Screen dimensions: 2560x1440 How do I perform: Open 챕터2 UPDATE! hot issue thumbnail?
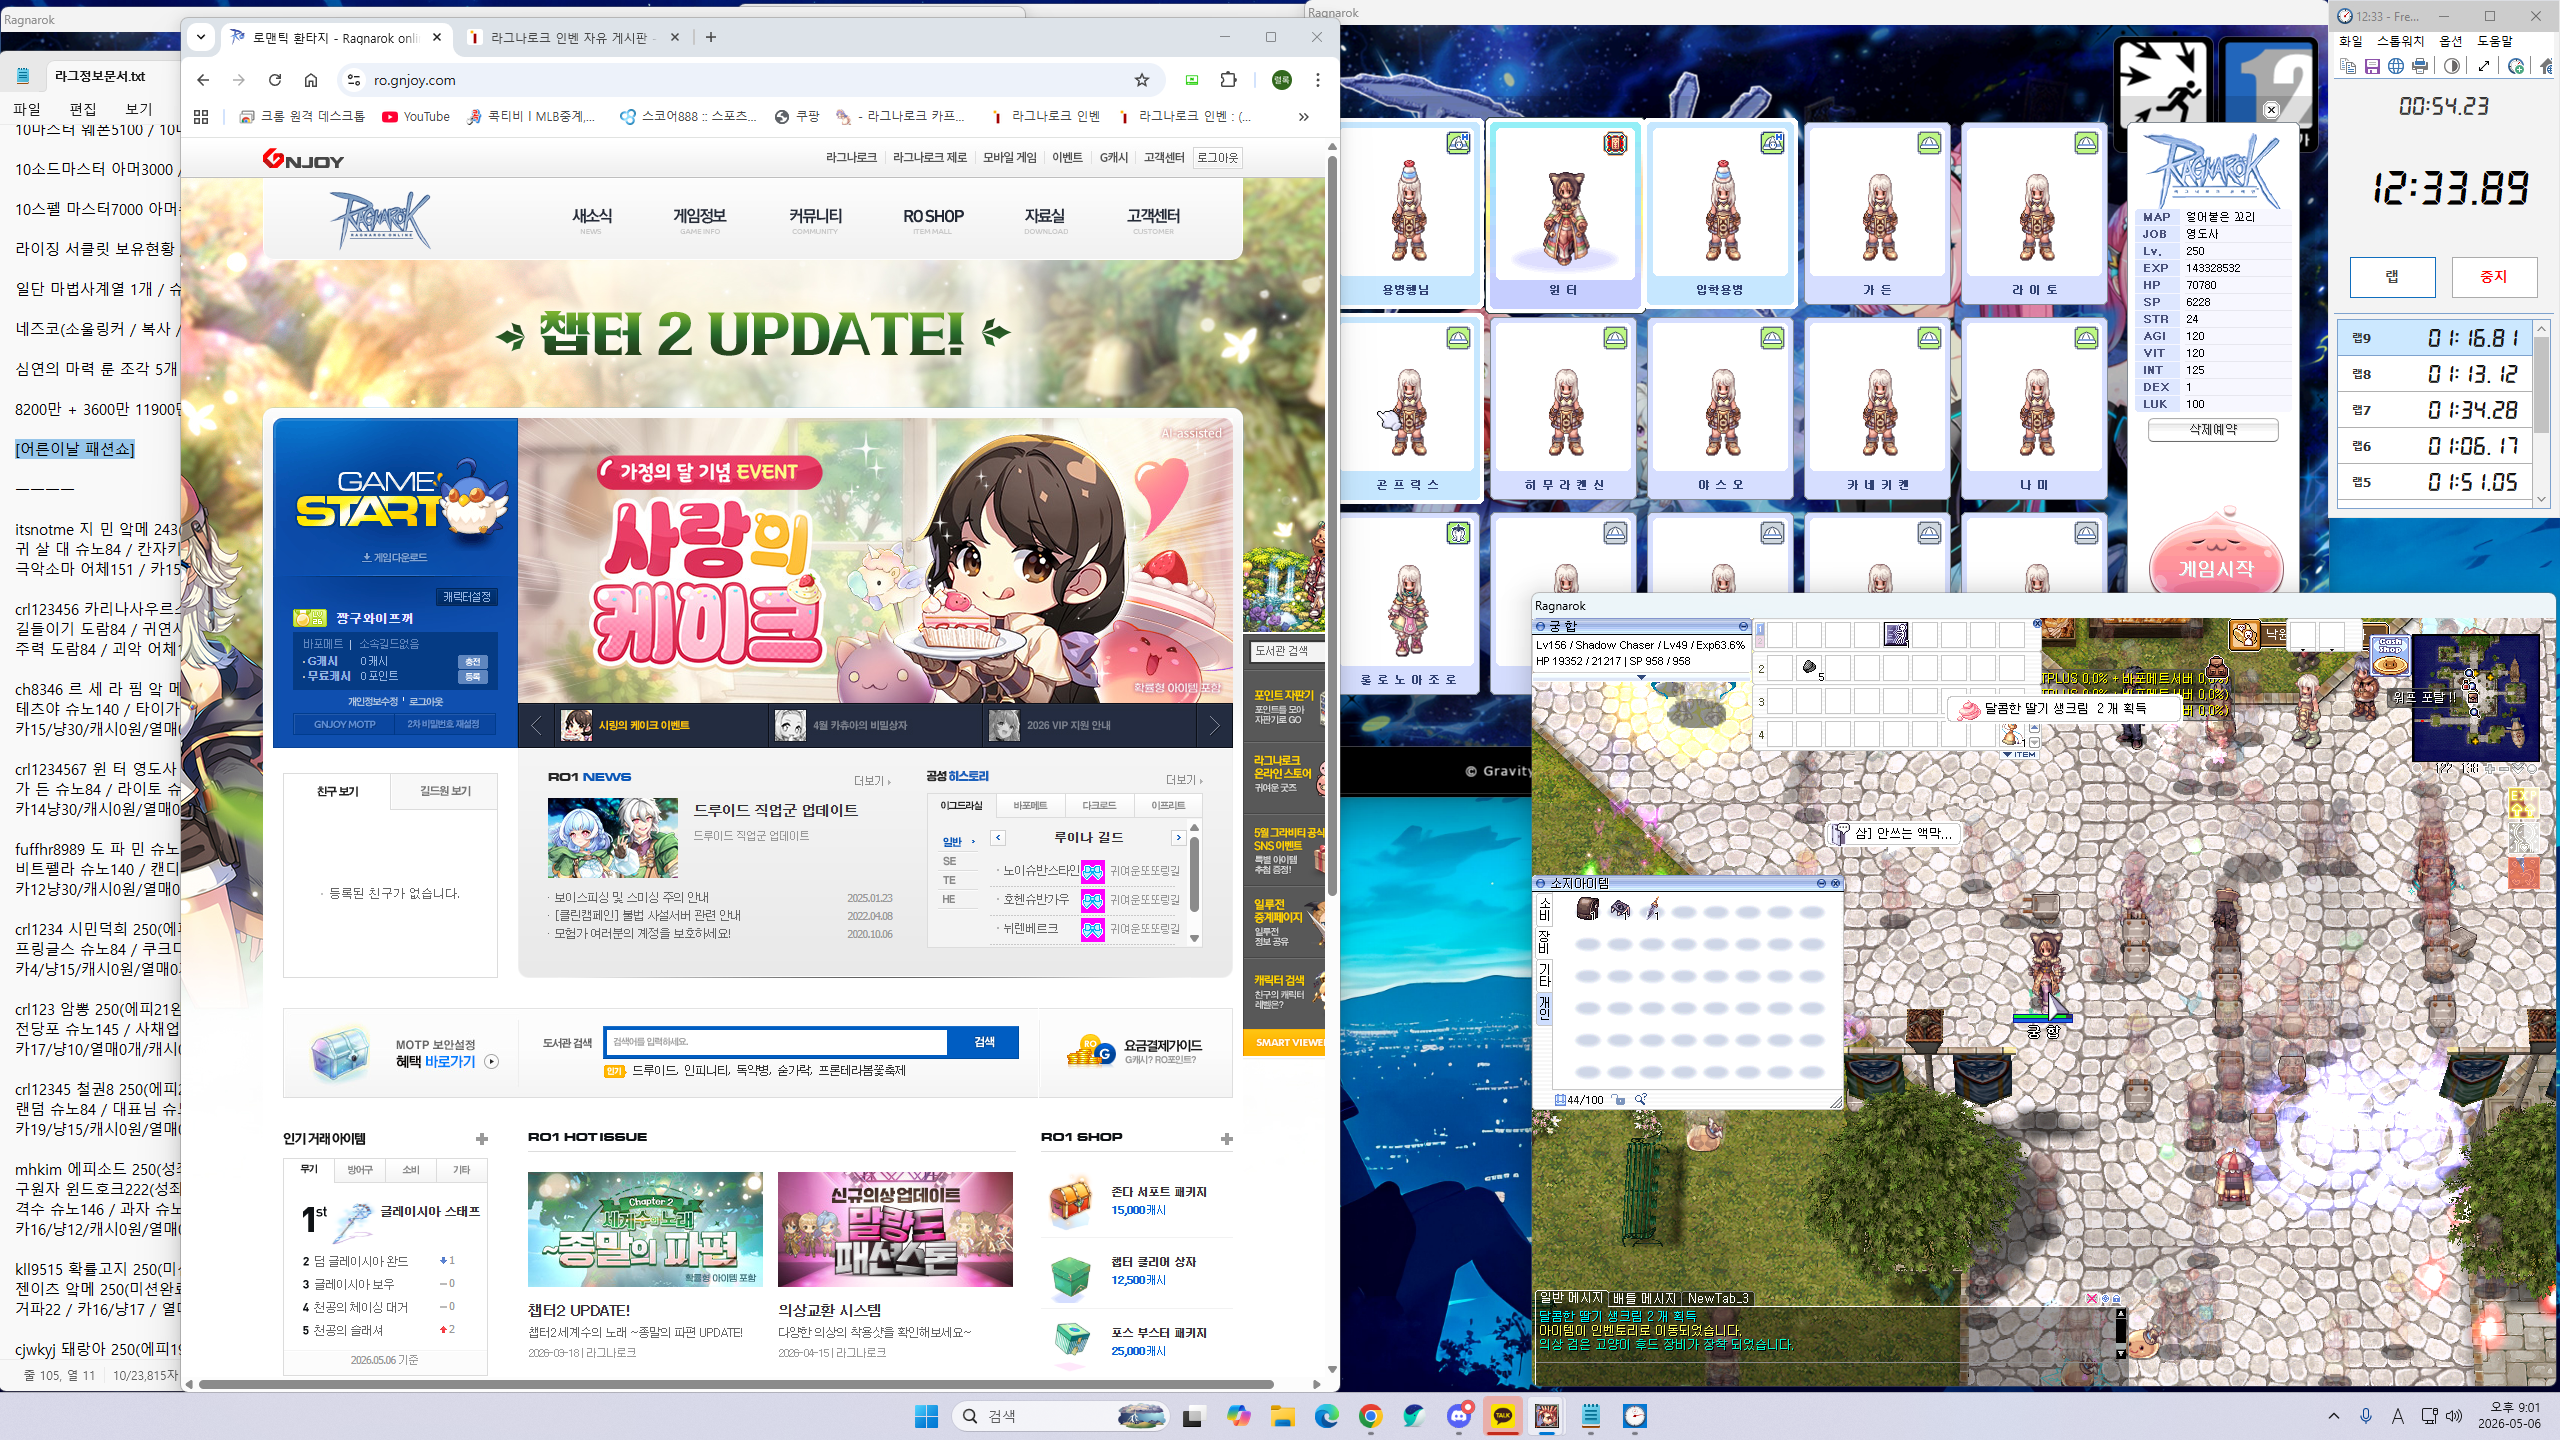point(645,1229)
